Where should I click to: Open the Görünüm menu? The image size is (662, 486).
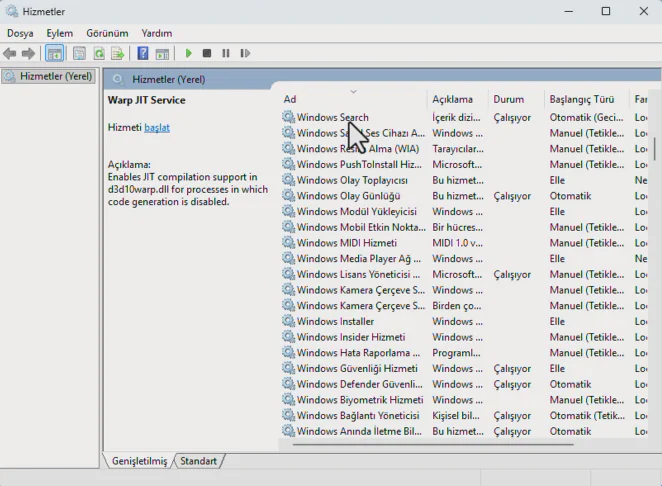(107, 33)
